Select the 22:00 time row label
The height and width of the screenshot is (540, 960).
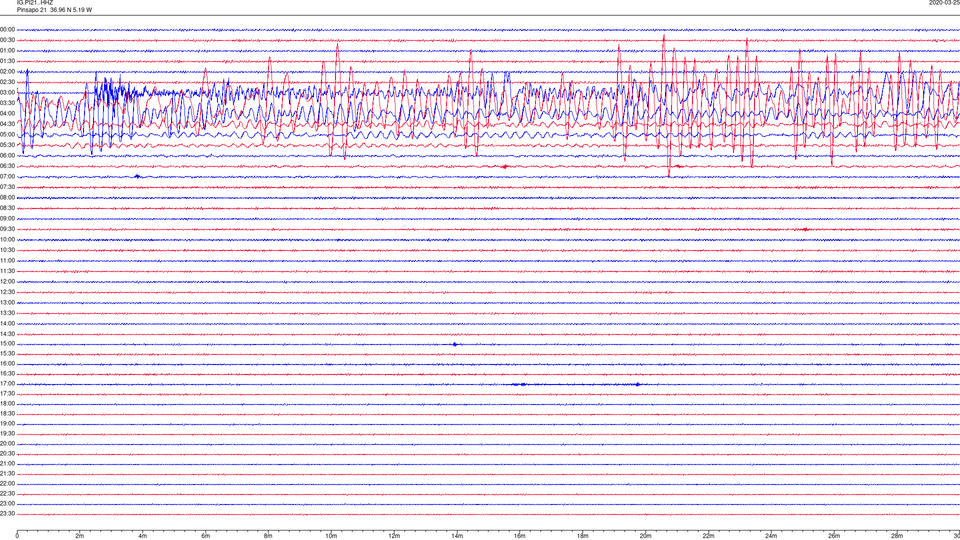(7, 484)
